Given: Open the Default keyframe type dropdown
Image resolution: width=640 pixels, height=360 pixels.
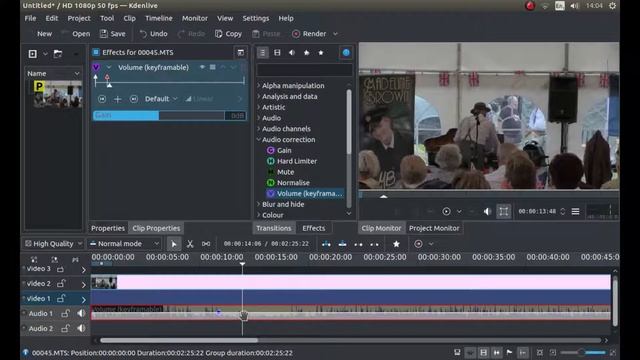Looking at the screenshot, I should click(161, 99).
